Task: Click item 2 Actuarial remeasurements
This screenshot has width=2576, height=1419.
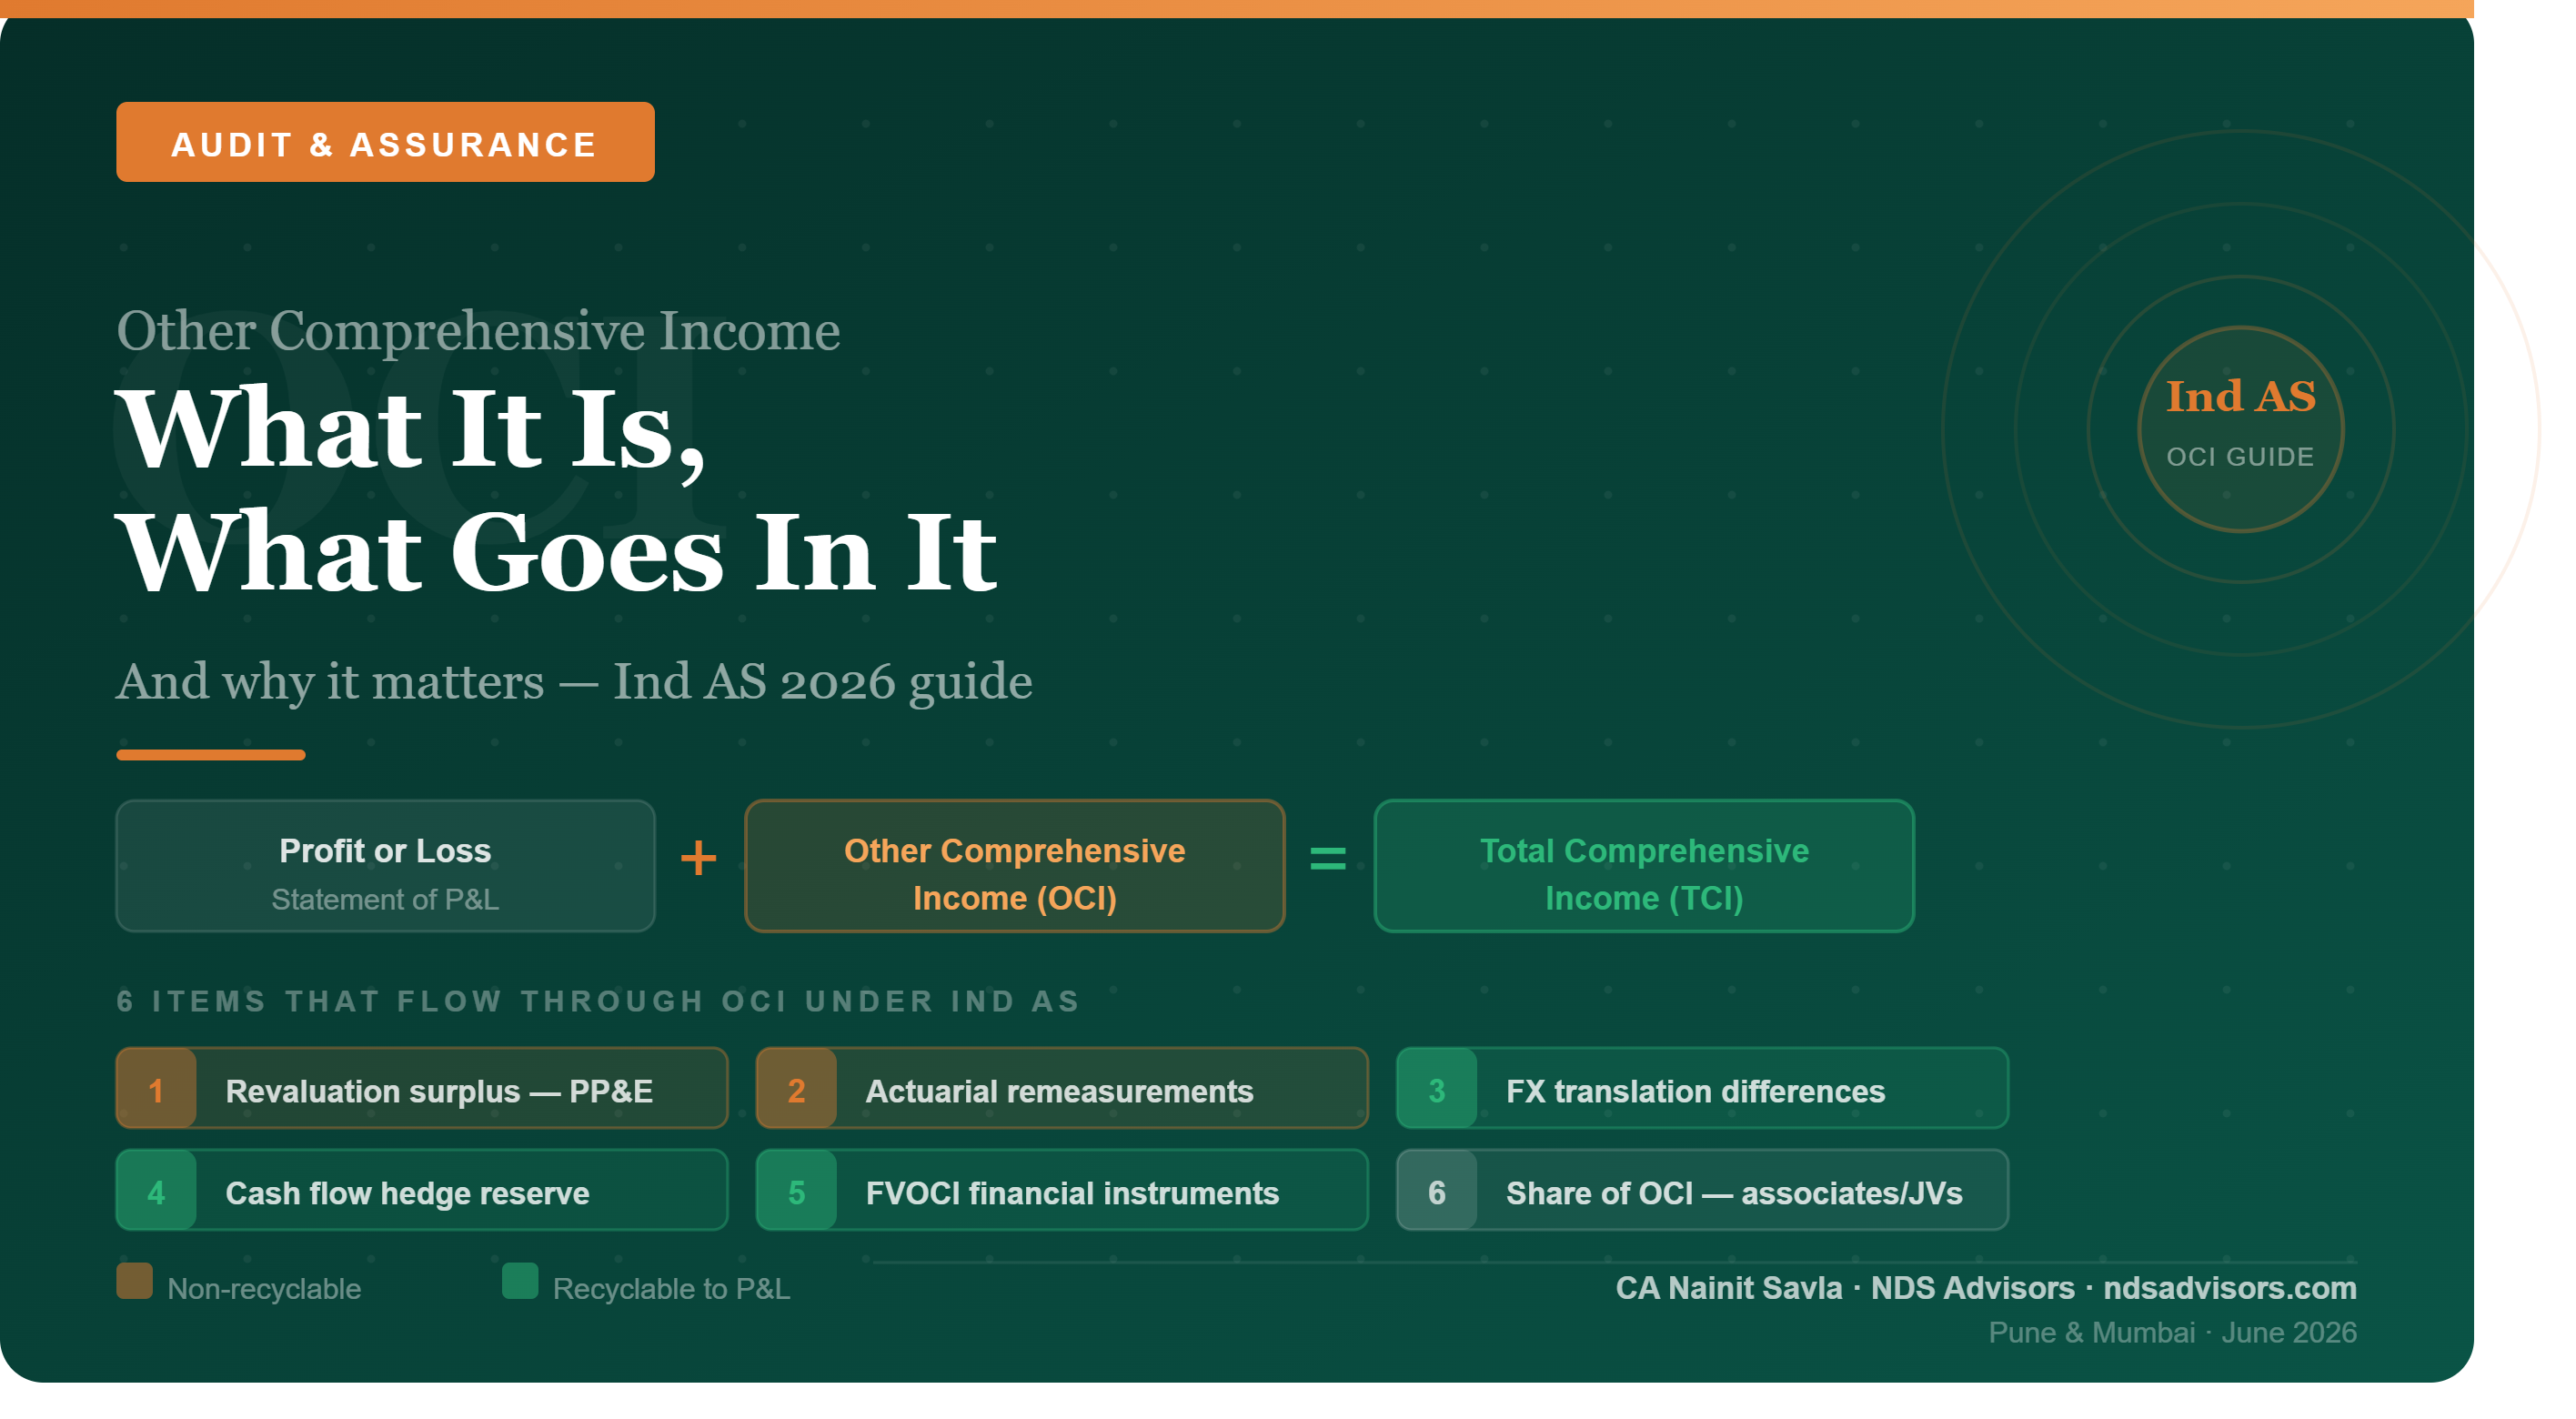Action: pos(1062,1089)
